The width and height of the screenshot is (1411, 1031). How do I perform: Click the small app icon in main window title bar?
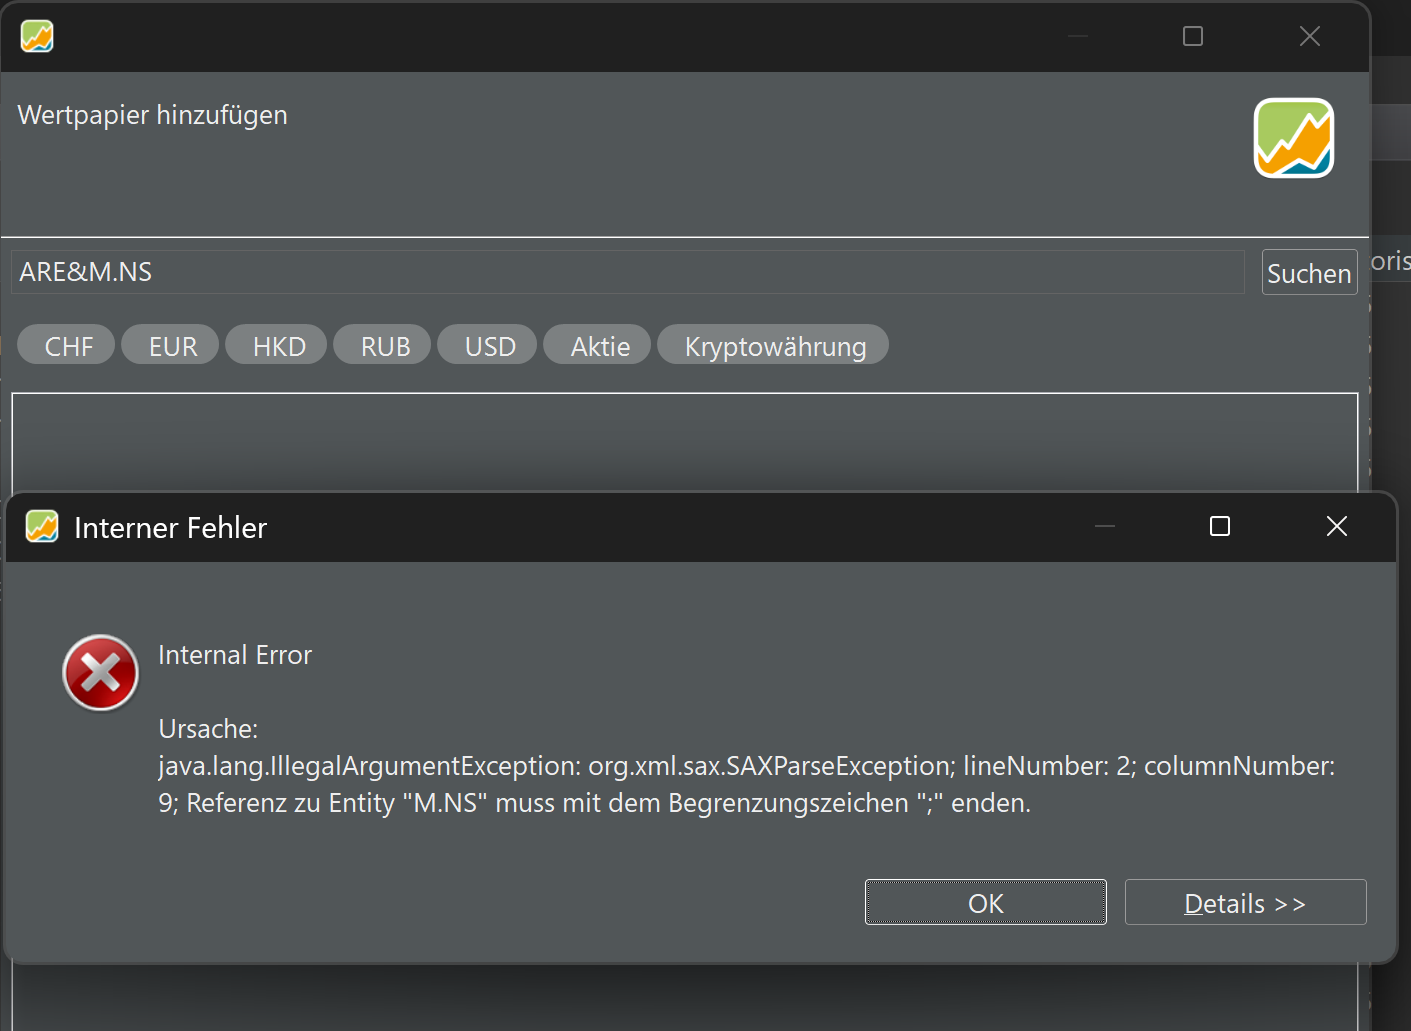coord(37,36)
